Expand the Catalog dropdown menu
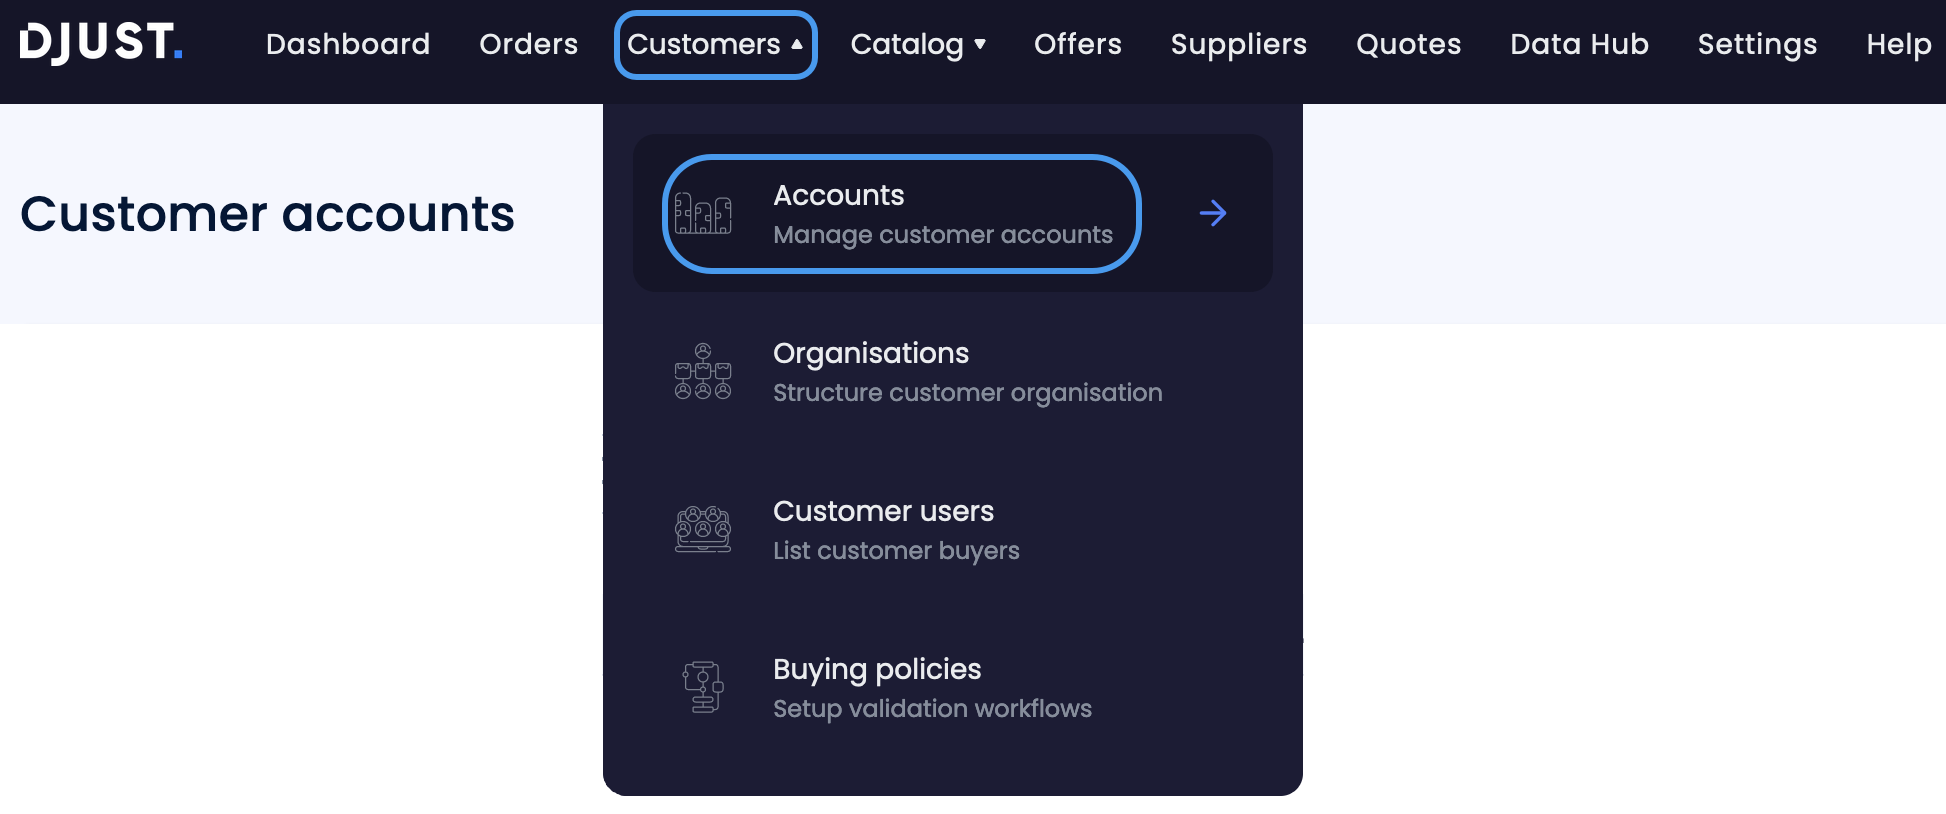Screen dimensions: 1946x814 918,44
